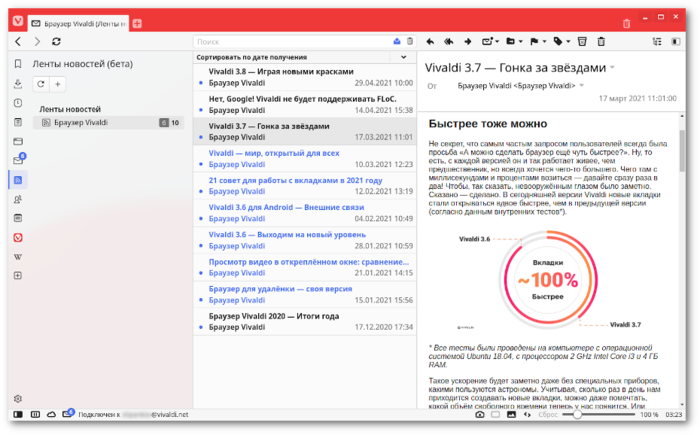This screenshot has height=435, width=700.
Task: Click the add feed plus button
Action: point(58,84)
